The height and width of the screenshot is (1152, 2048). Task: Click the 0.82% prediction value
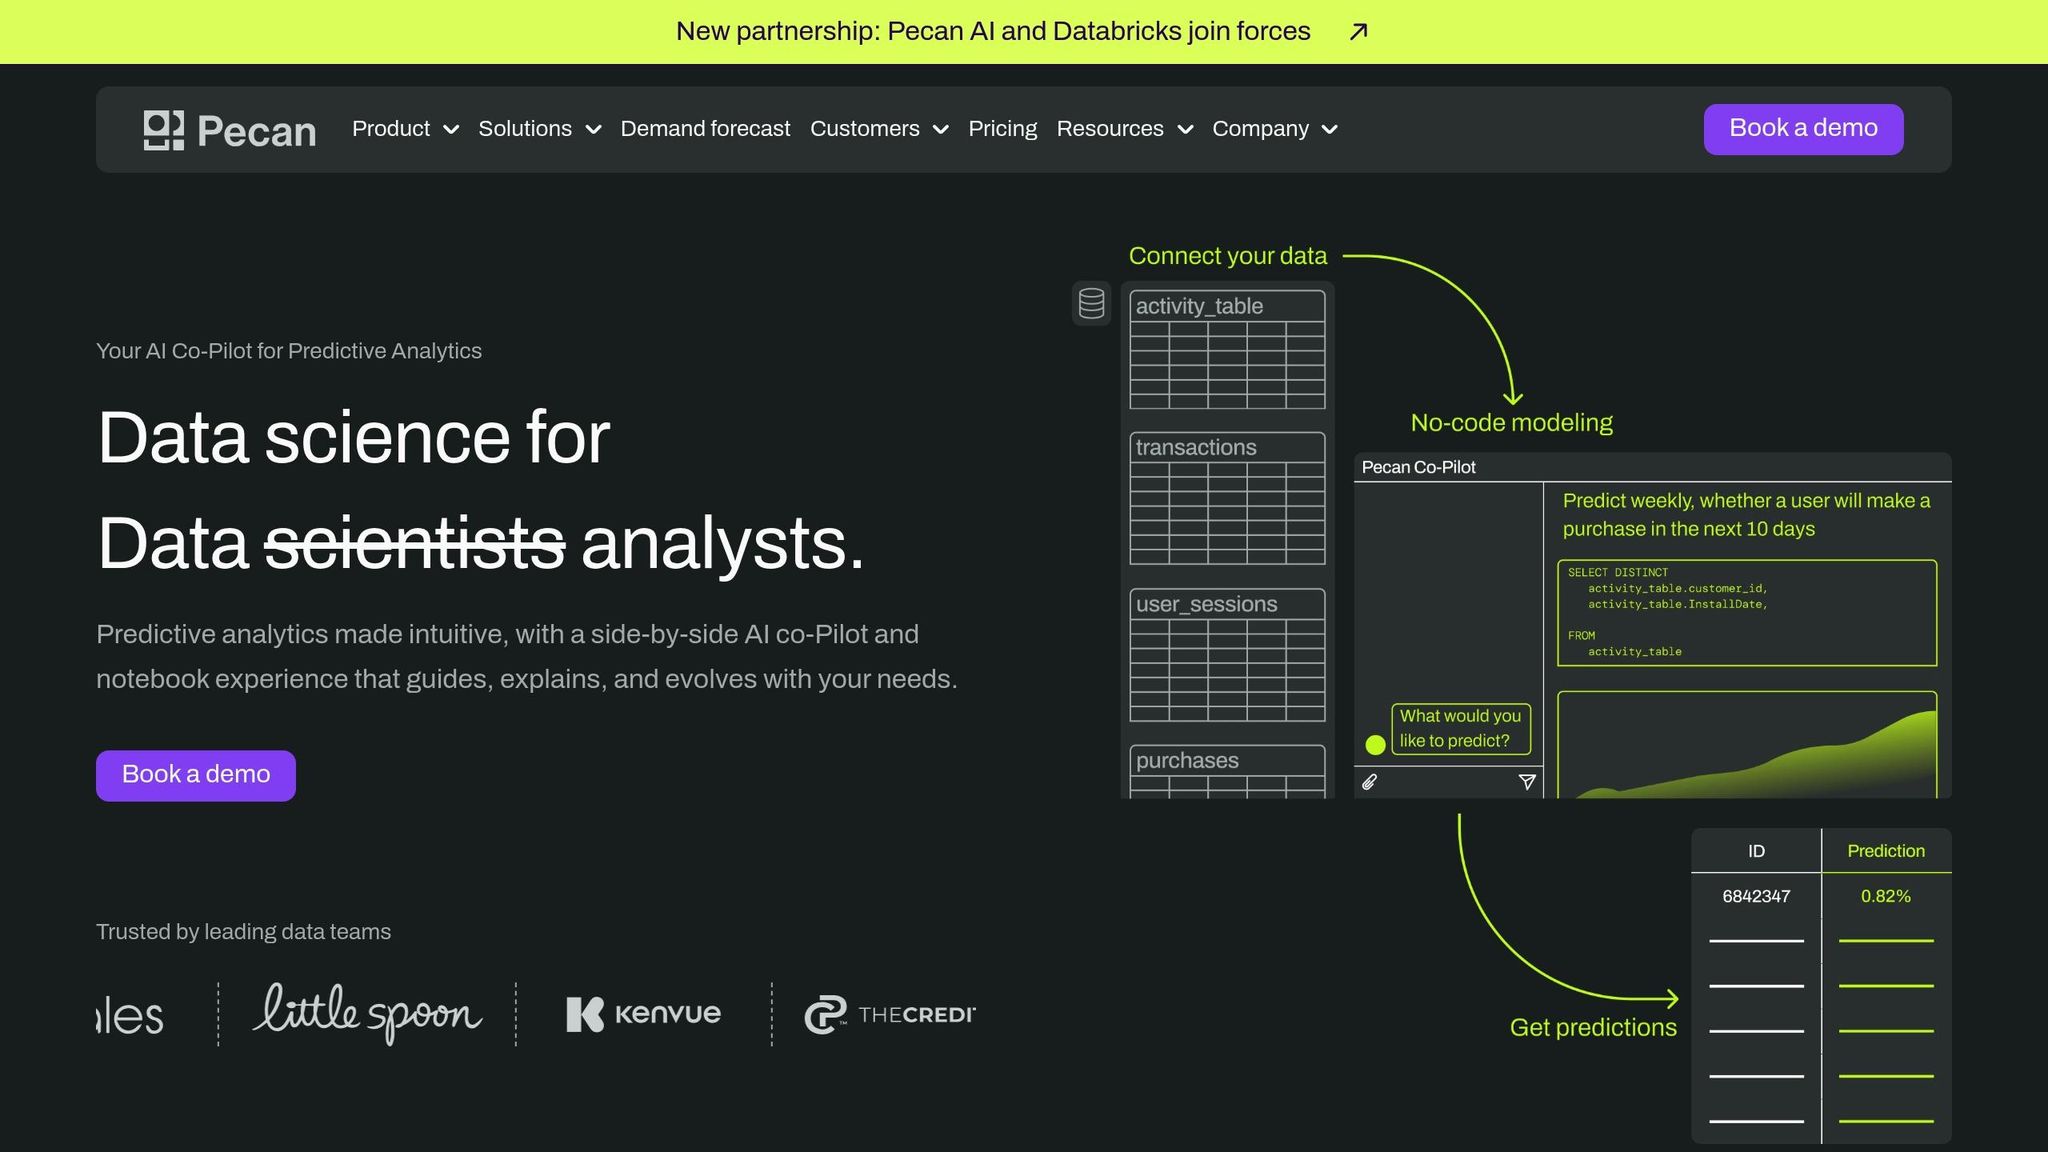(x=1886, y=896)
